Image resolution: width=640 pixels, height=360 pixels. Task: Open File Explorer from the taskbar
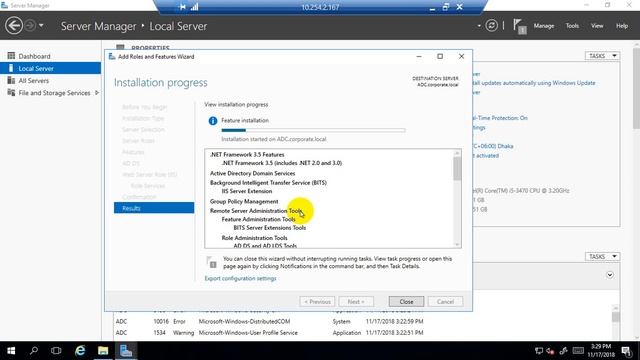point(103,351)
